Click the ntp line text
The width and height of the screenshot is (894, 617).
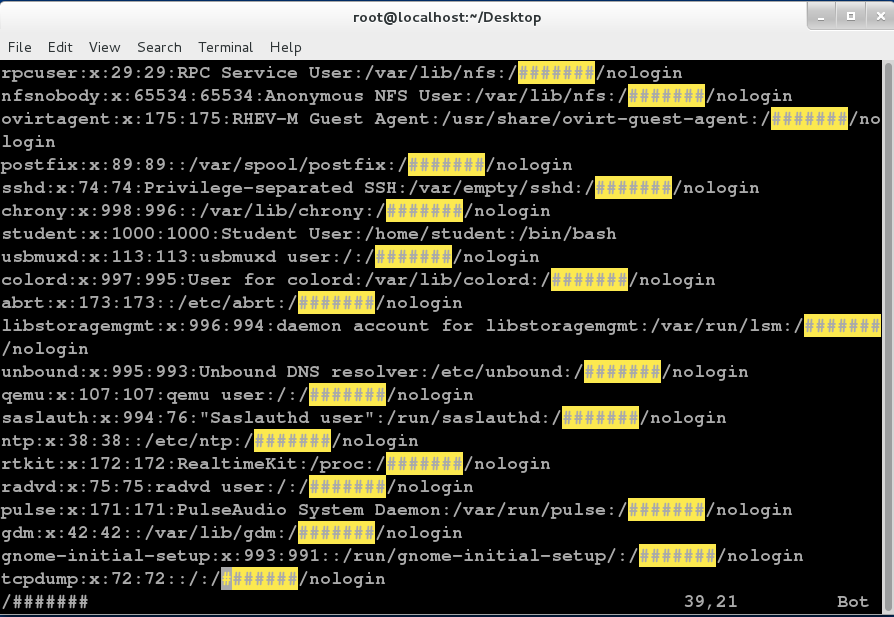210,441
